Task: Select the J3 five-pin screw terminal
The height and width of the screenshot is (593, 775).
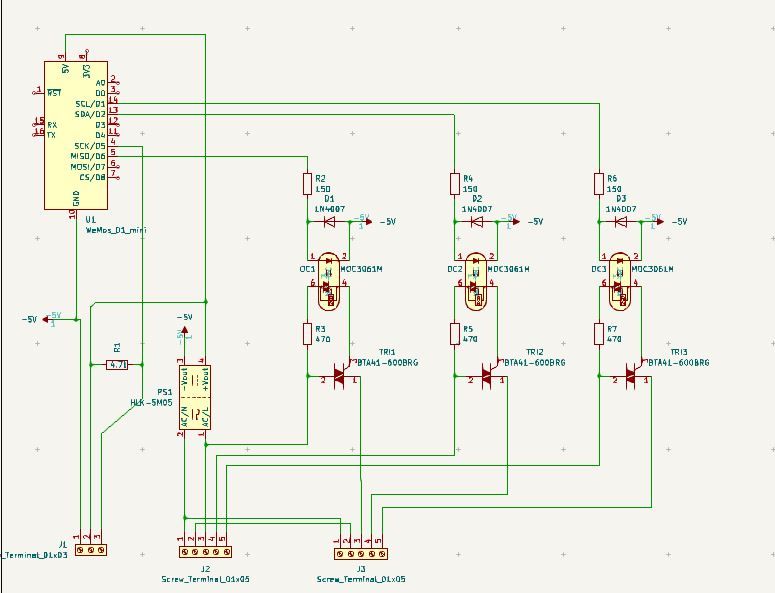Action: [361, 554]
